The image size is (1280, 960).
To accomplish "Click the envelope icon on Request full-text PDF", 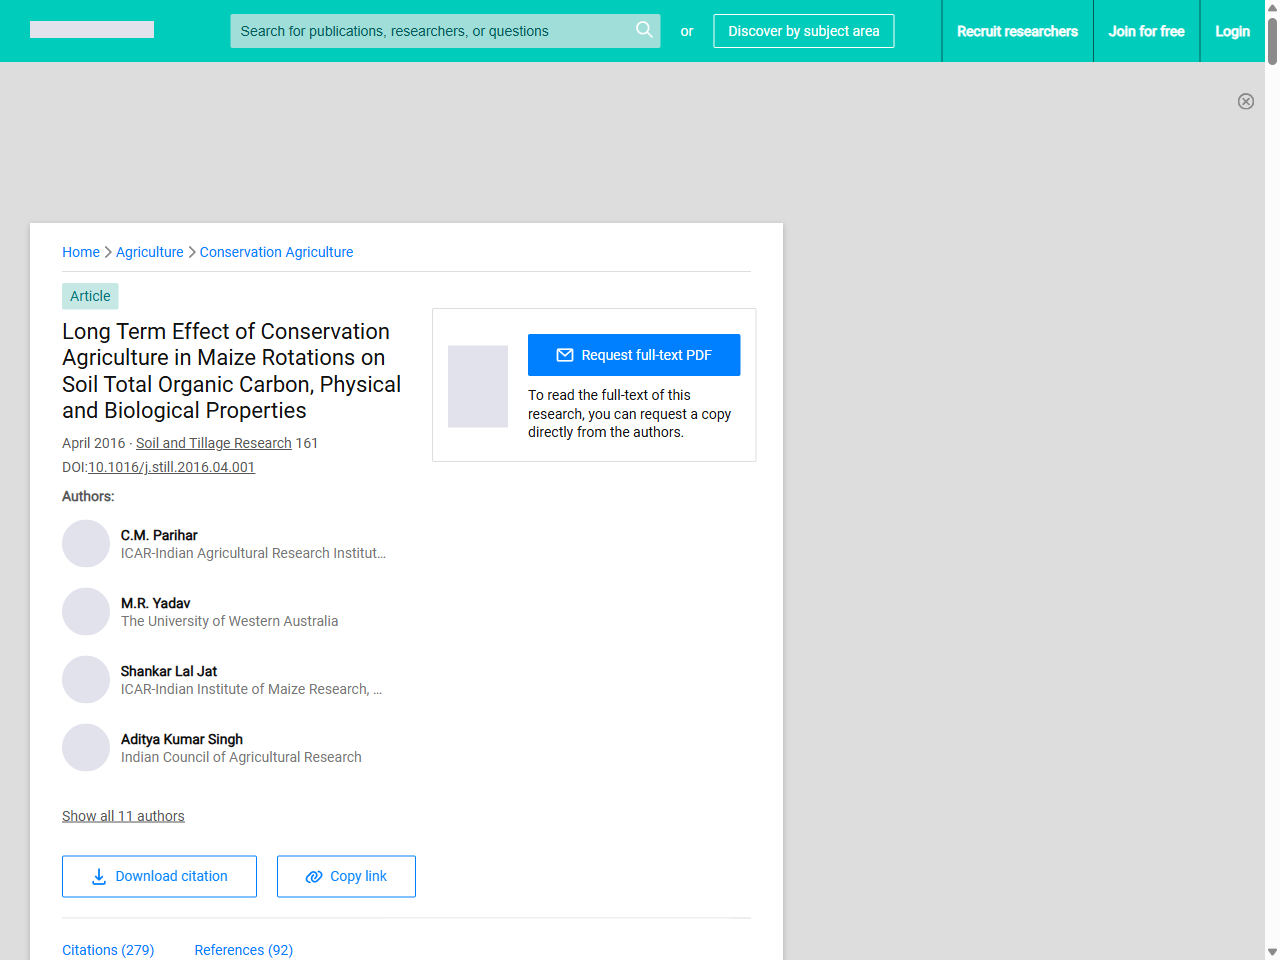I will pyautogui.click(x=566, y=354).
